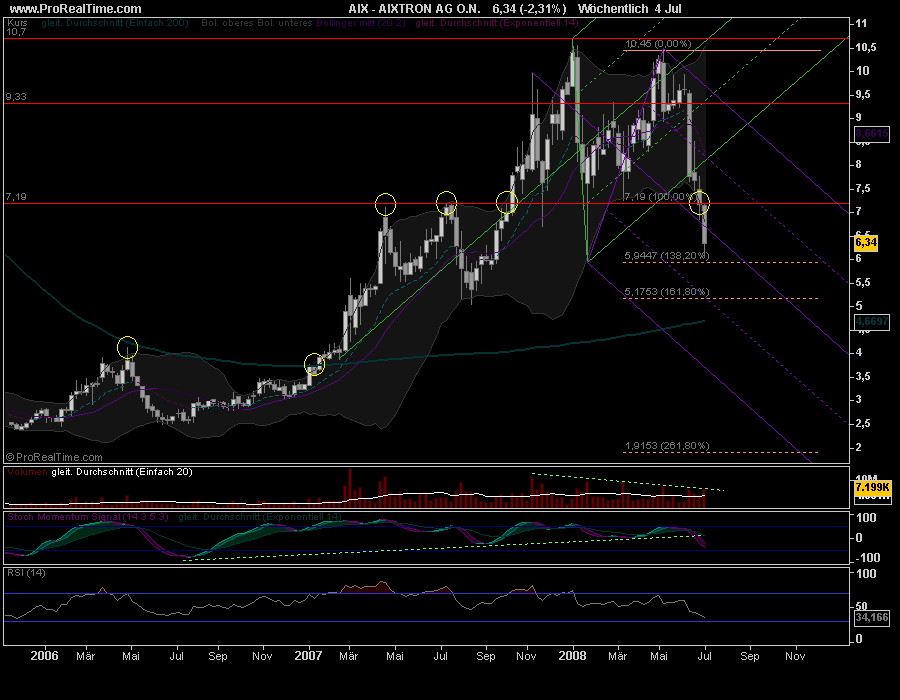Select the Bollinger mitt (20 2) legend
The image size is (900, 700).
pos(361,23)
